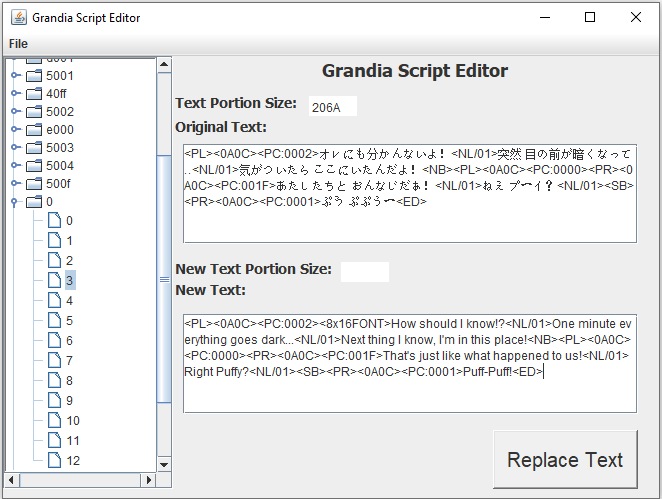Select tree label "5001"
662x499 pixels.
60,76
